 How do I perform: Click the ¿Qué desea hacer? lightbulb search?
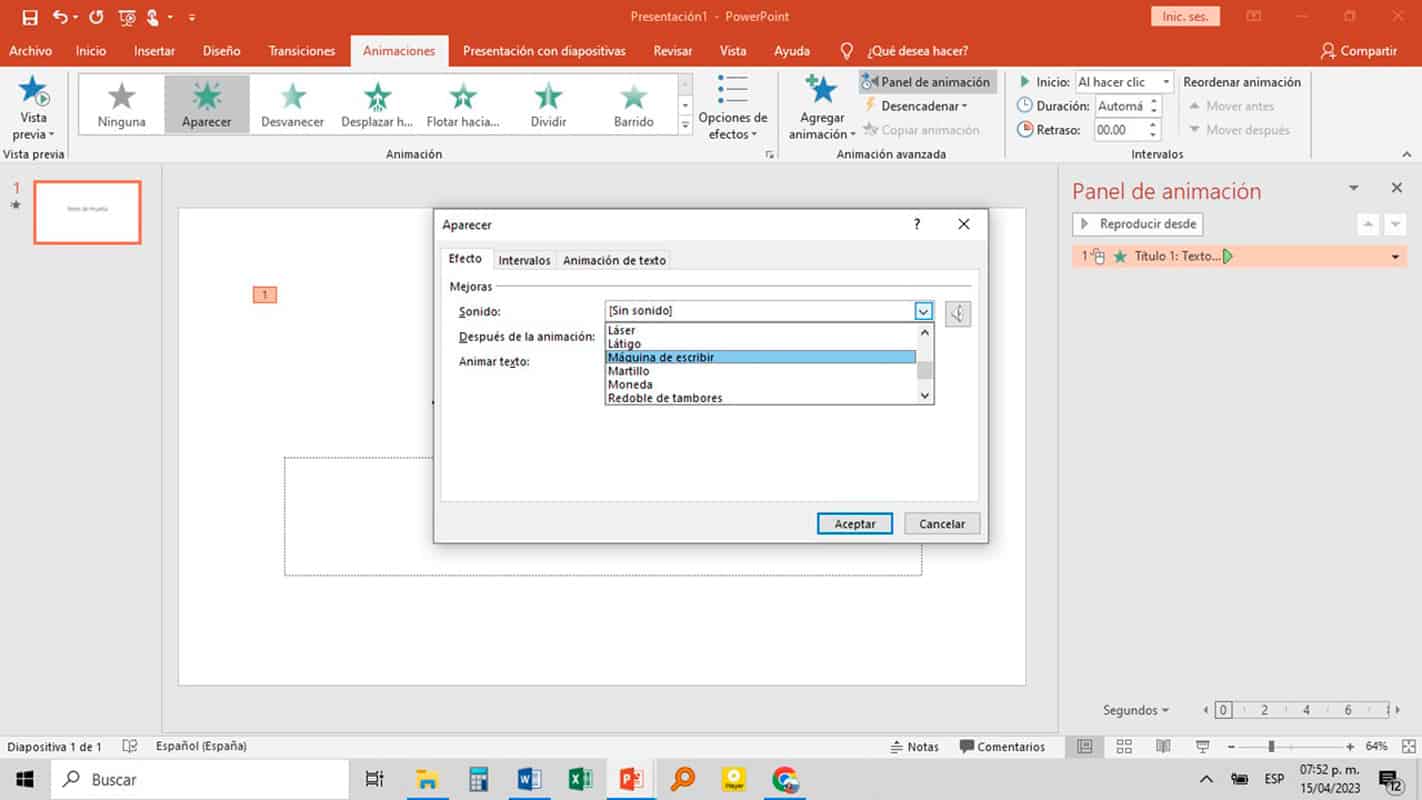[847, 50]
